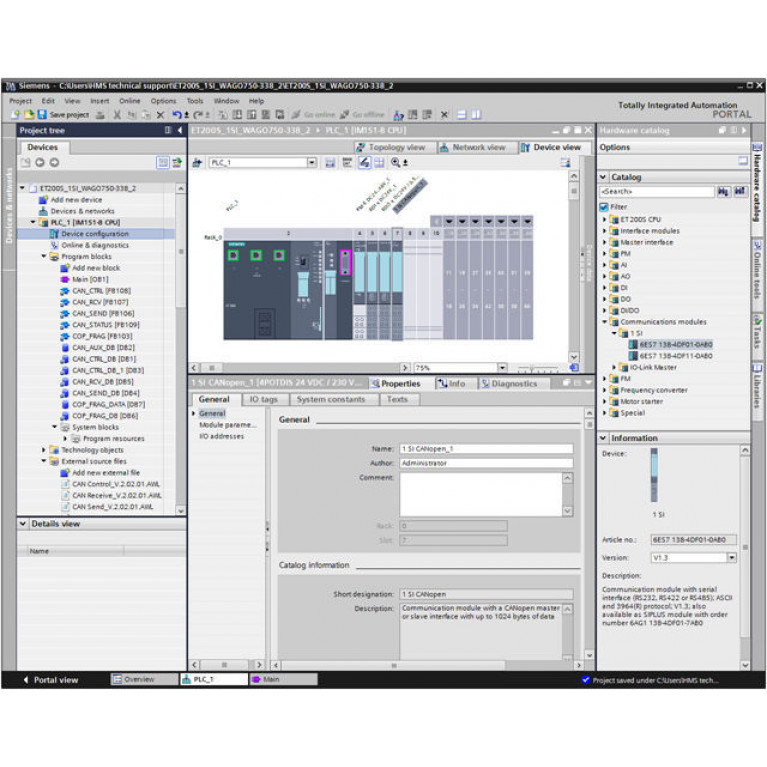
Task: Switch to System constants tab
Action: click(x=331, y=400)
